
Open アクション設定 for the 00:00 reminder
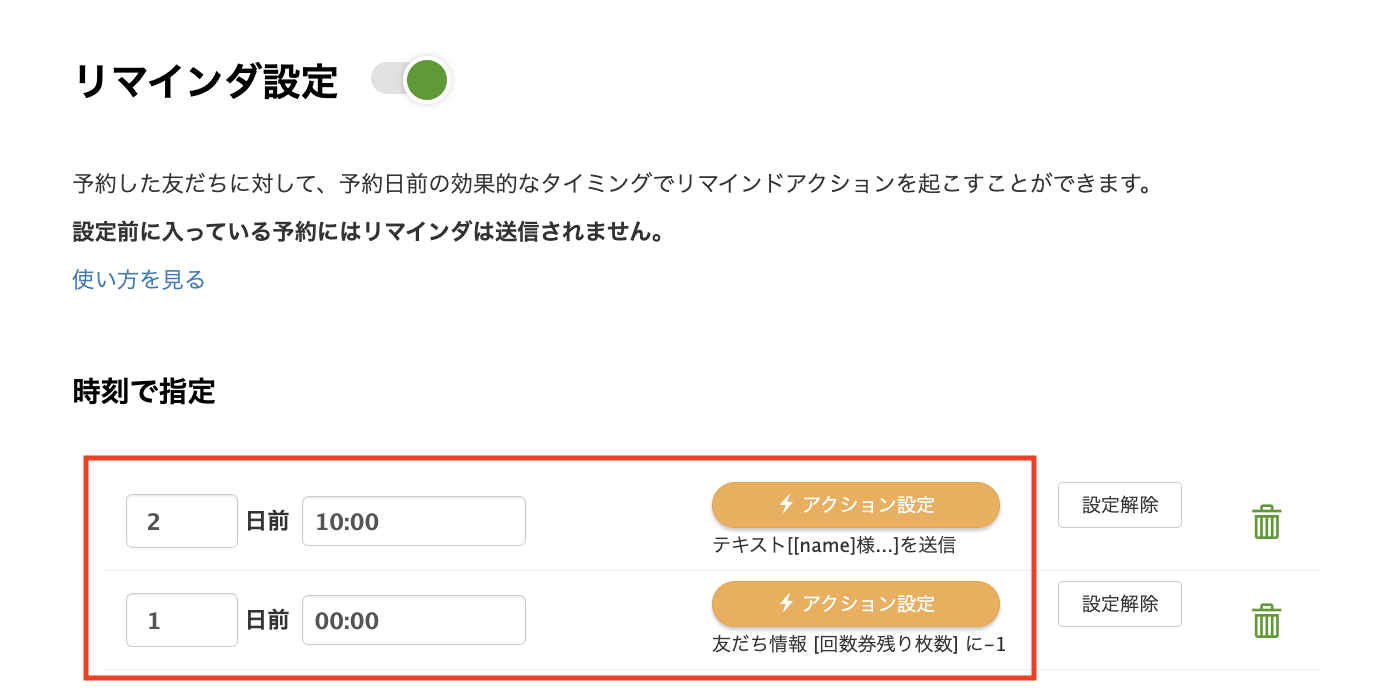[855, 604]
